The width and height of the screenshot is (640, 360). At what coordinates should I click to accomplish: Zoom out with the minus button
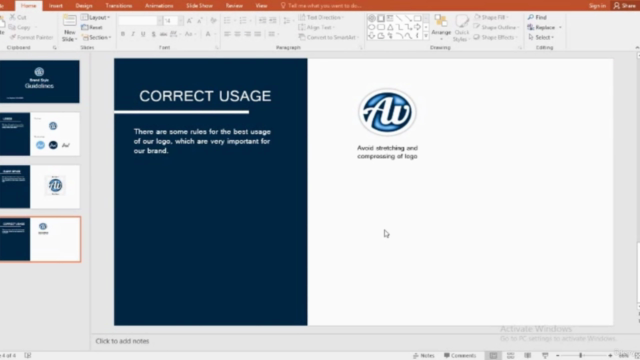pyautogui.click(x=558, y=356)
